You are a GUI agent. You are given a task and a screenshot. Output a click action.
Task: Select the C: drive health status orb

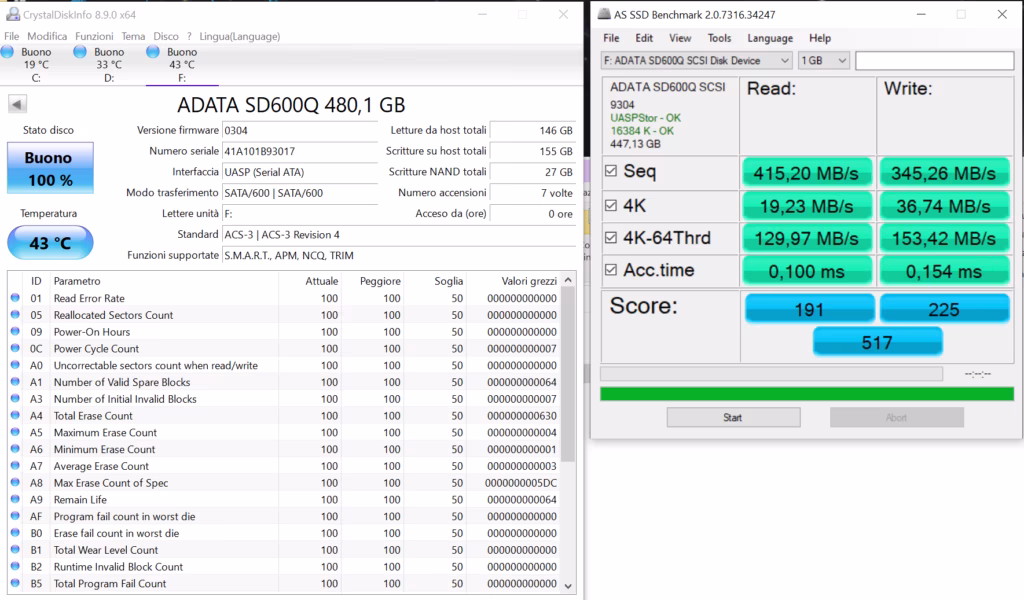click(x=7, y=52)
